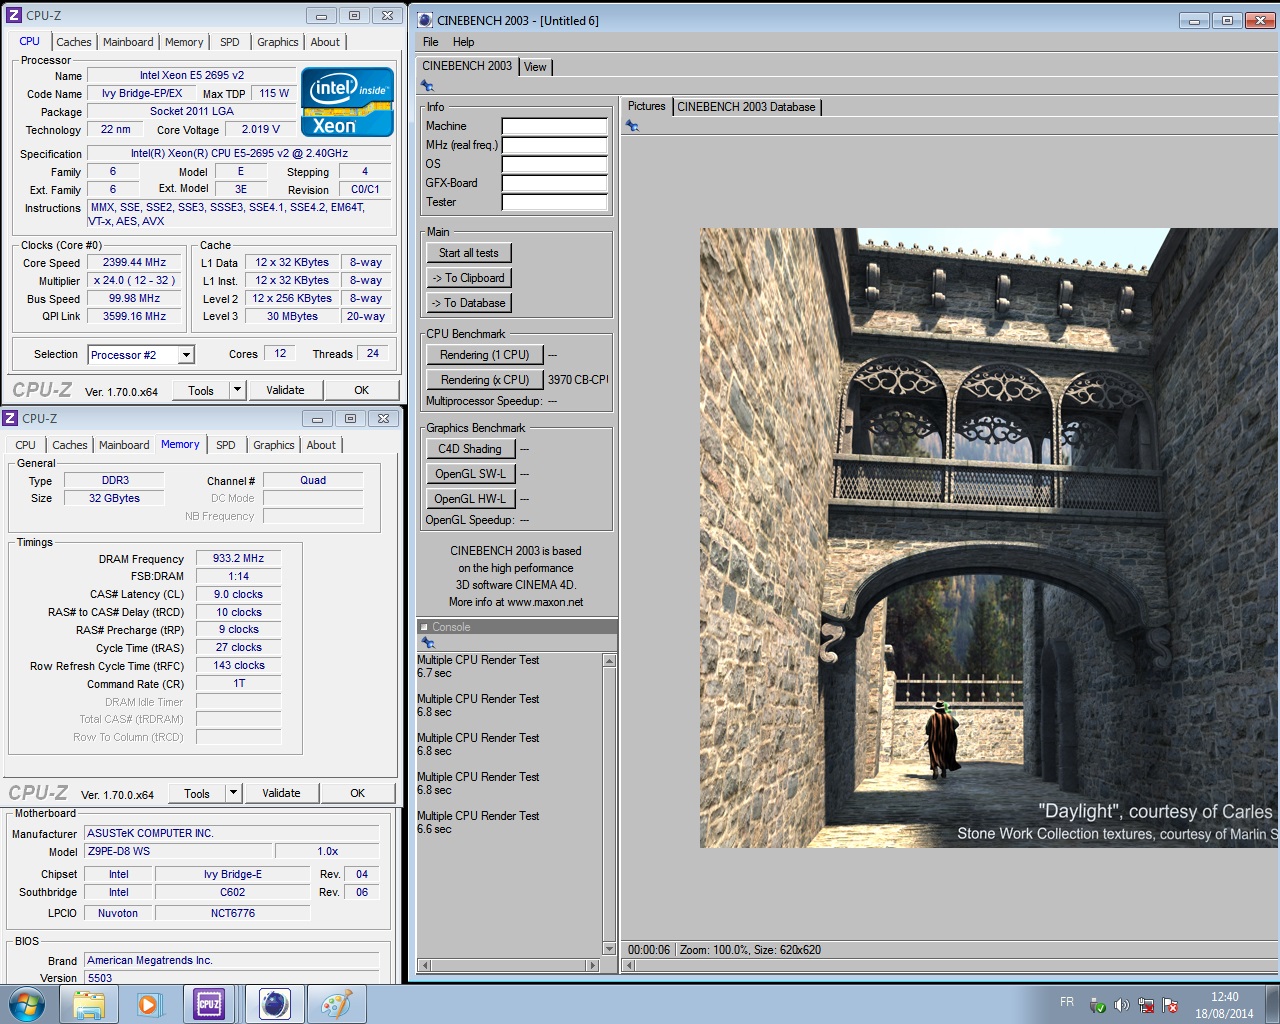Screen dimensions: 1280x1024
Task: Click the Tester input field
Action: pyautogui.click(x=554, y=202)
